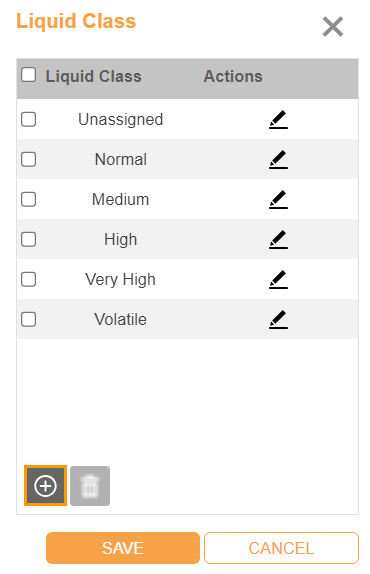The image size is (370, 574).
Task: Check the Unassigned row checkbox
Action: (29, 119)
